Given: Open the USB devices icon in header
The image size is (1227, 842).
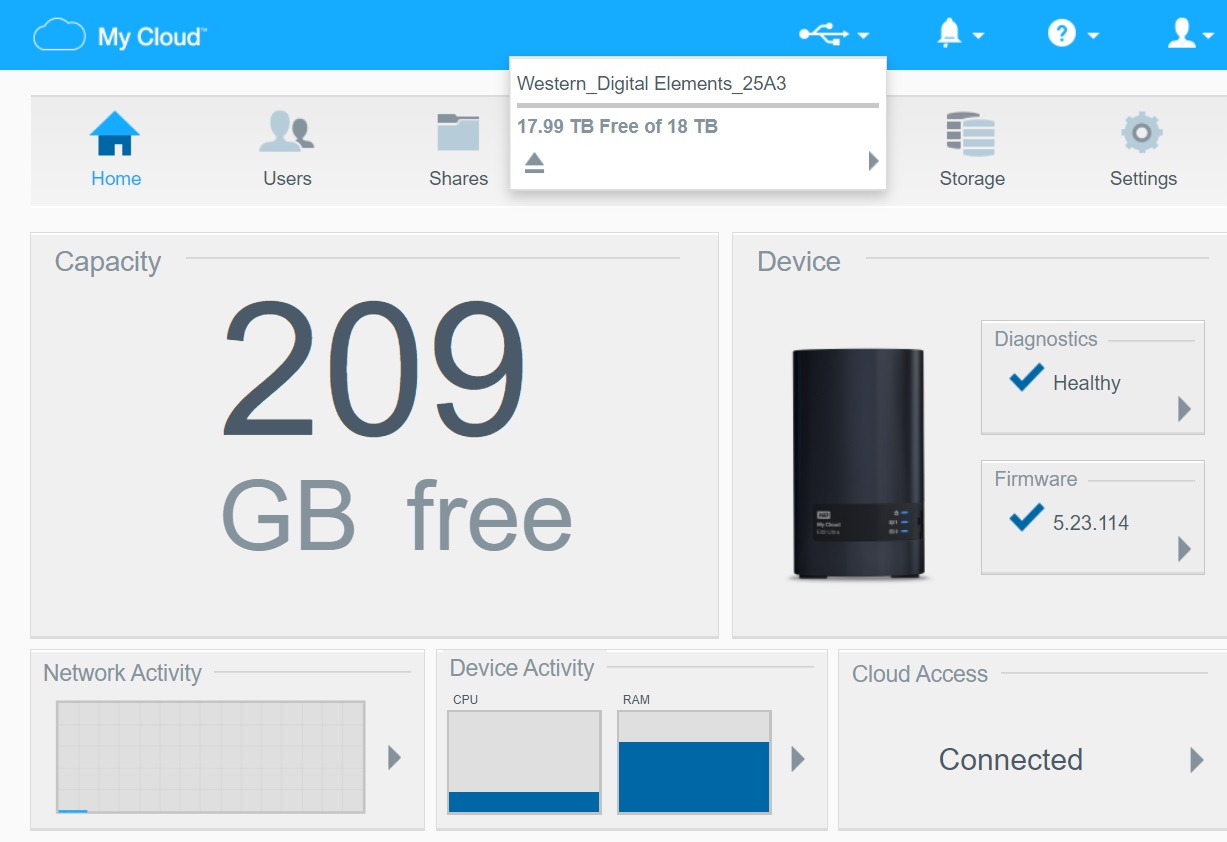Looking at the screenshot, I should (x=823, y=34).
